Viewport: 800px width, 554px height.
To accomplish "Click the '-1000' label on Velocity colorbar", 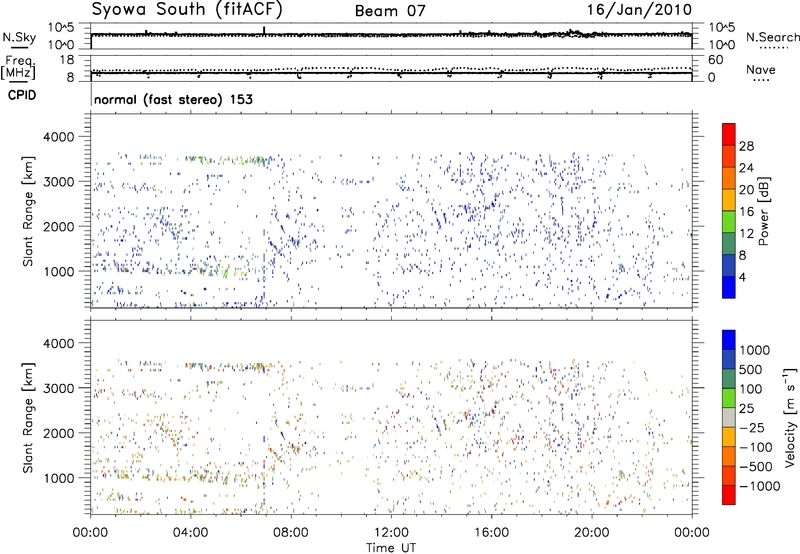I will [760, 486].
